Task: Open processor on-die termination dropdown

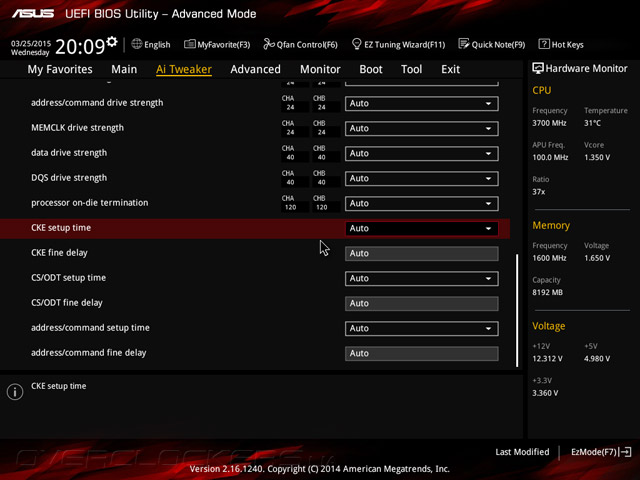Action: coord(422,204)
